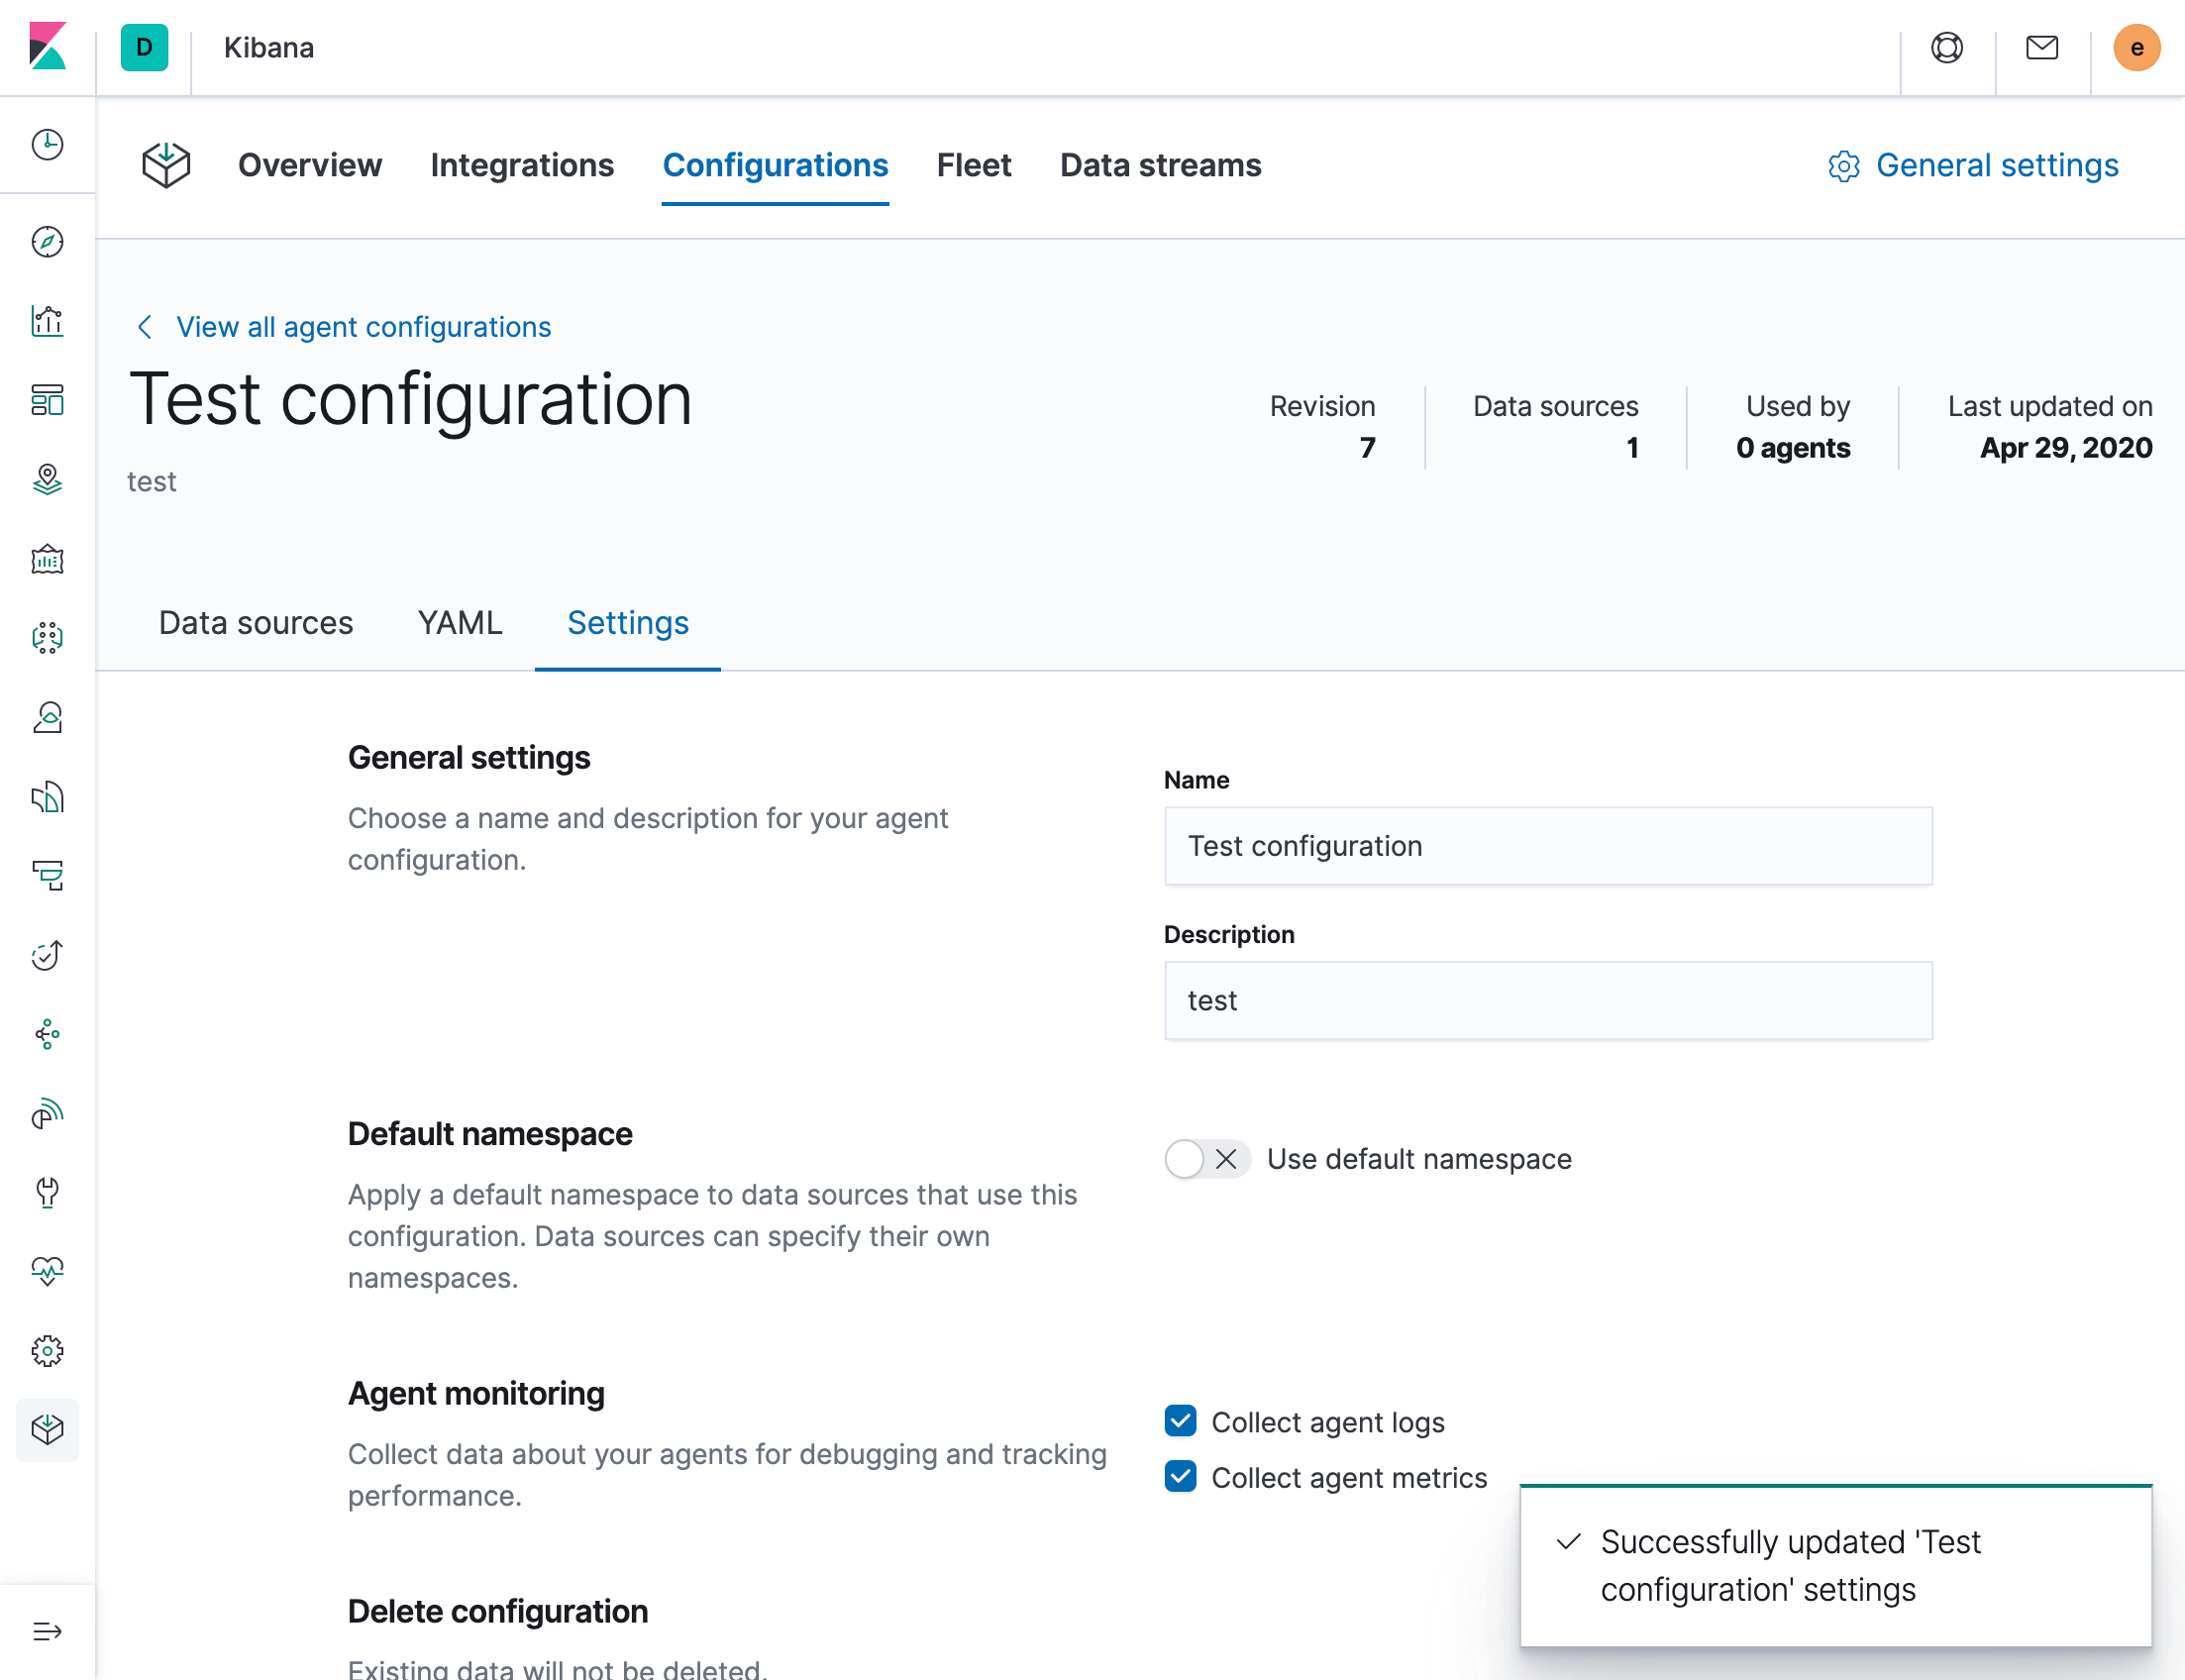Go to the Fleet tab
Viewport: 2185px width, 1680px height.
[973, 165]
